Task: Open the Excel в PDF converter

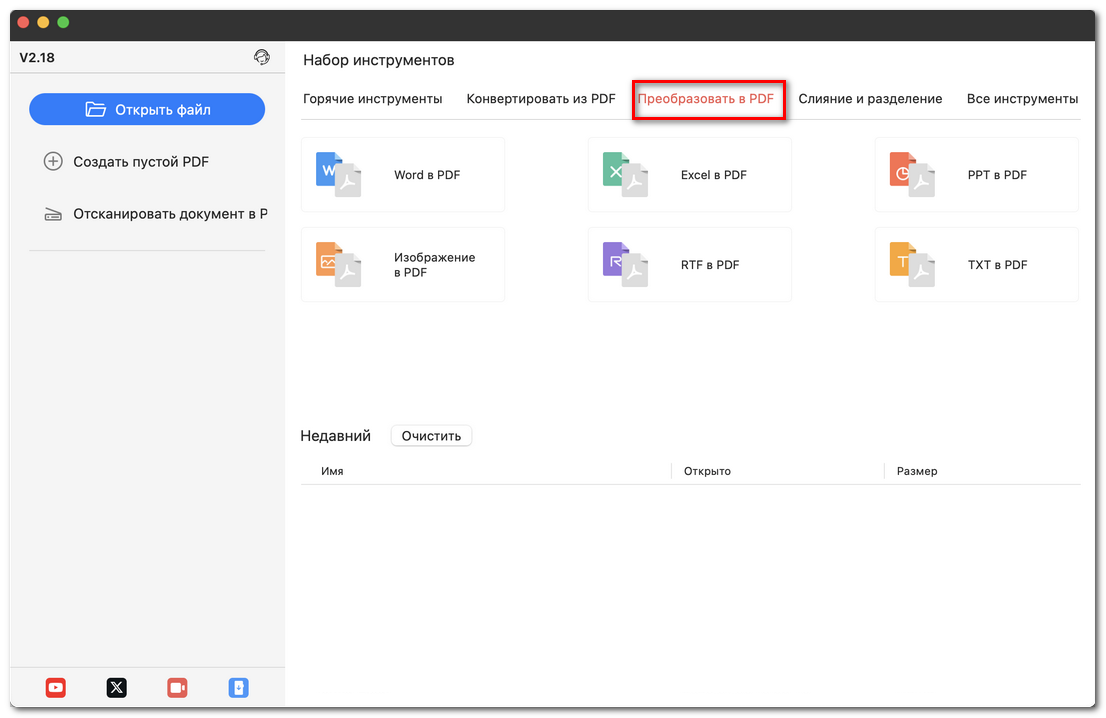Action: 689,174
